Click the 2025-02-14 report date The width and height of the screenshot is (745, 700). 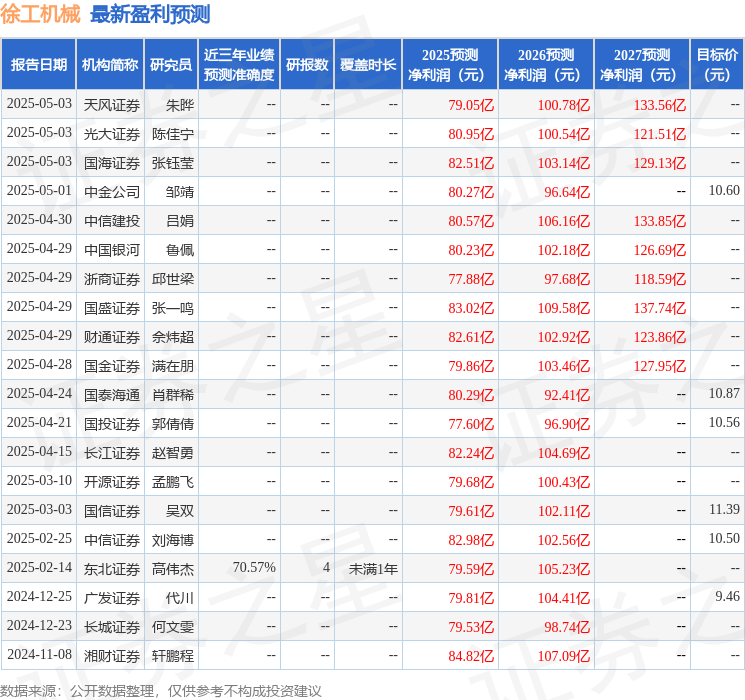click(x=39, y=567)
